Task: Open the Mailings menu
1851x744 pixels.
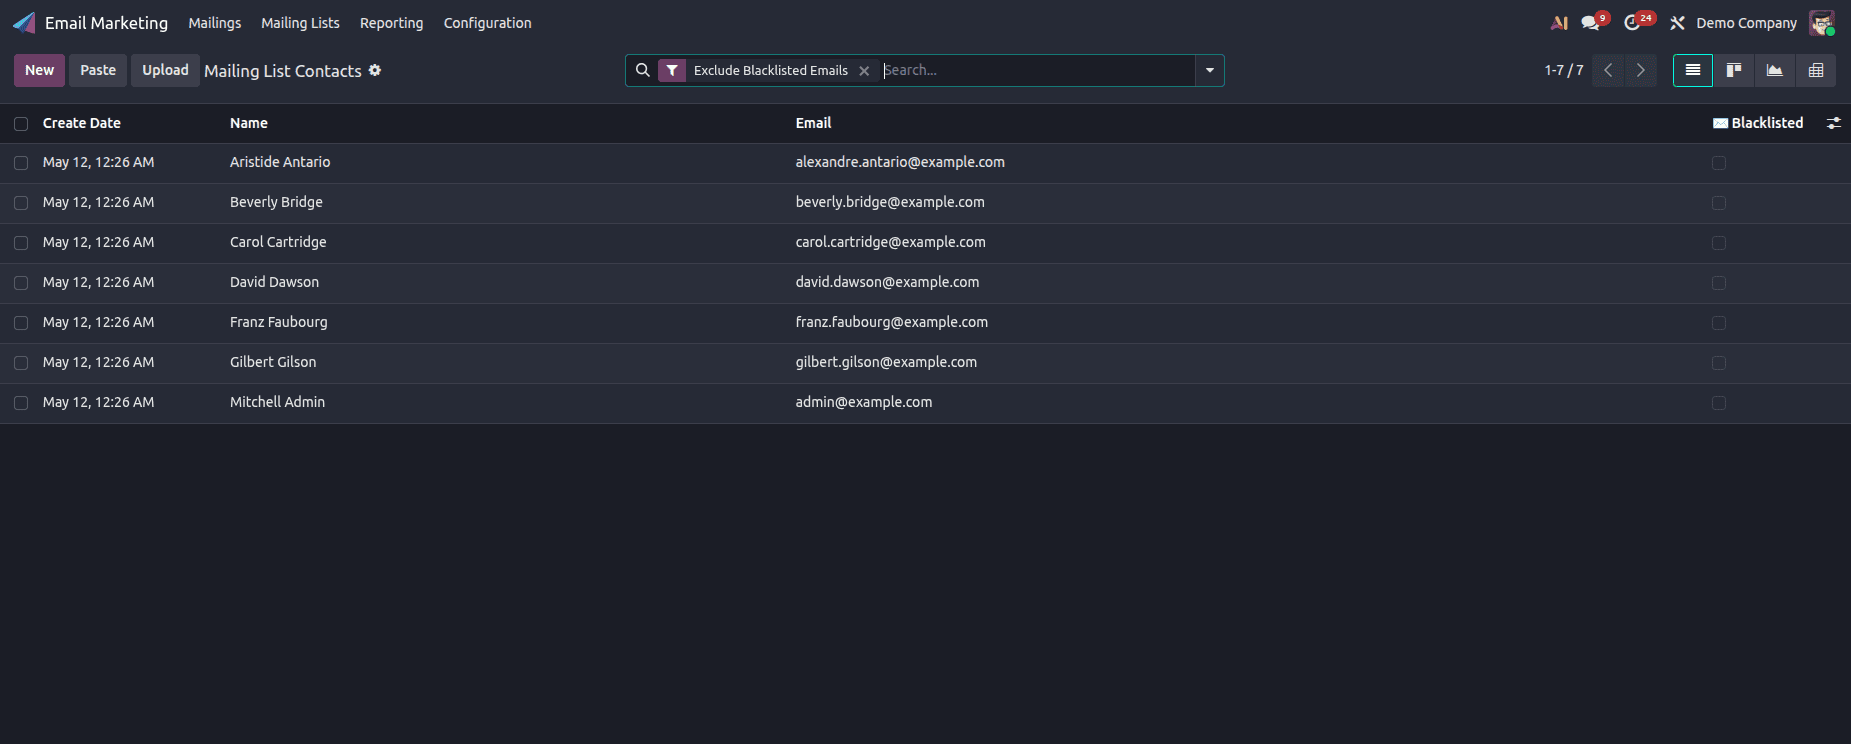Action: point(215,23)
